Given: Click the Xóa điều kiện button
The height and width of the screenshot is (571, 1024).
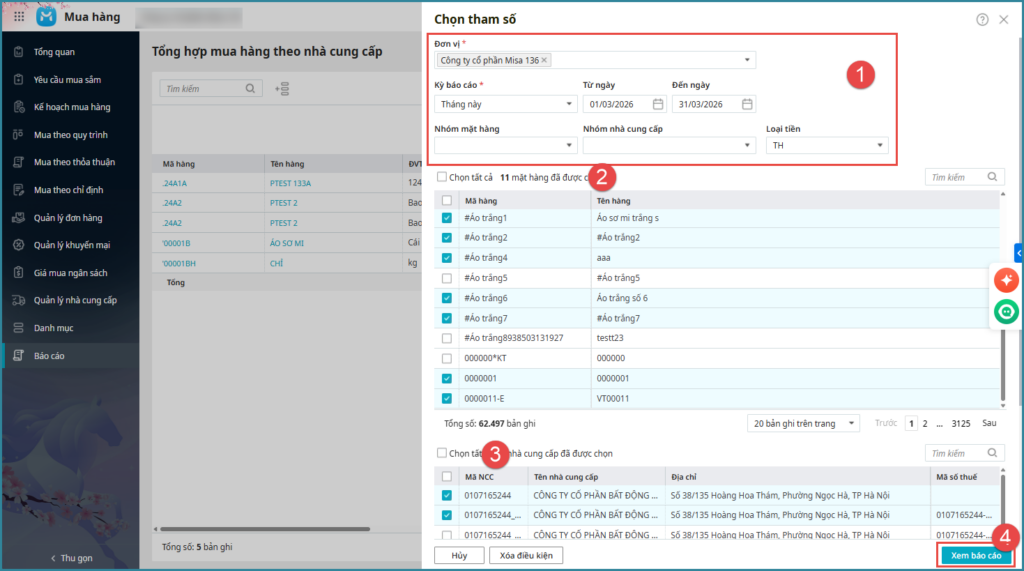Looking at the screenshot, I should click(526, 555).
